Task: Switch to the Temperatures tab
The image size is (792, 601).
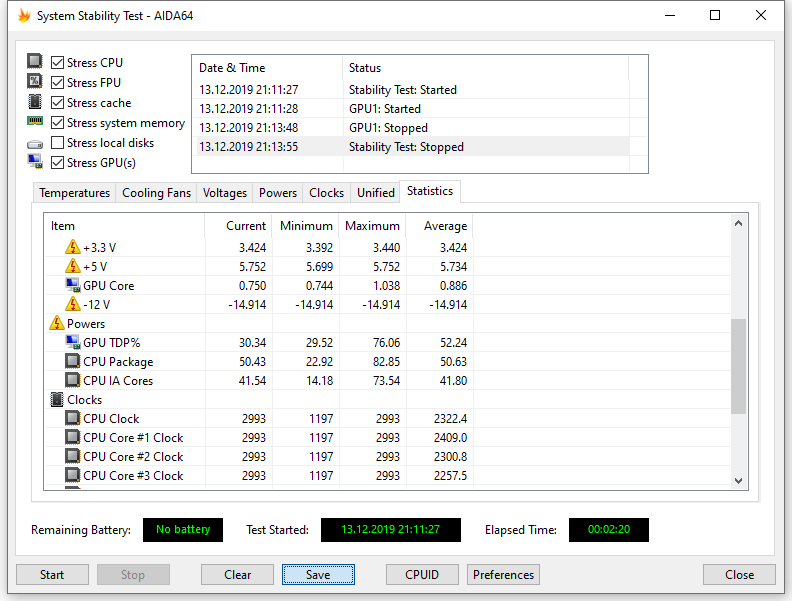Action: point(75,193)
